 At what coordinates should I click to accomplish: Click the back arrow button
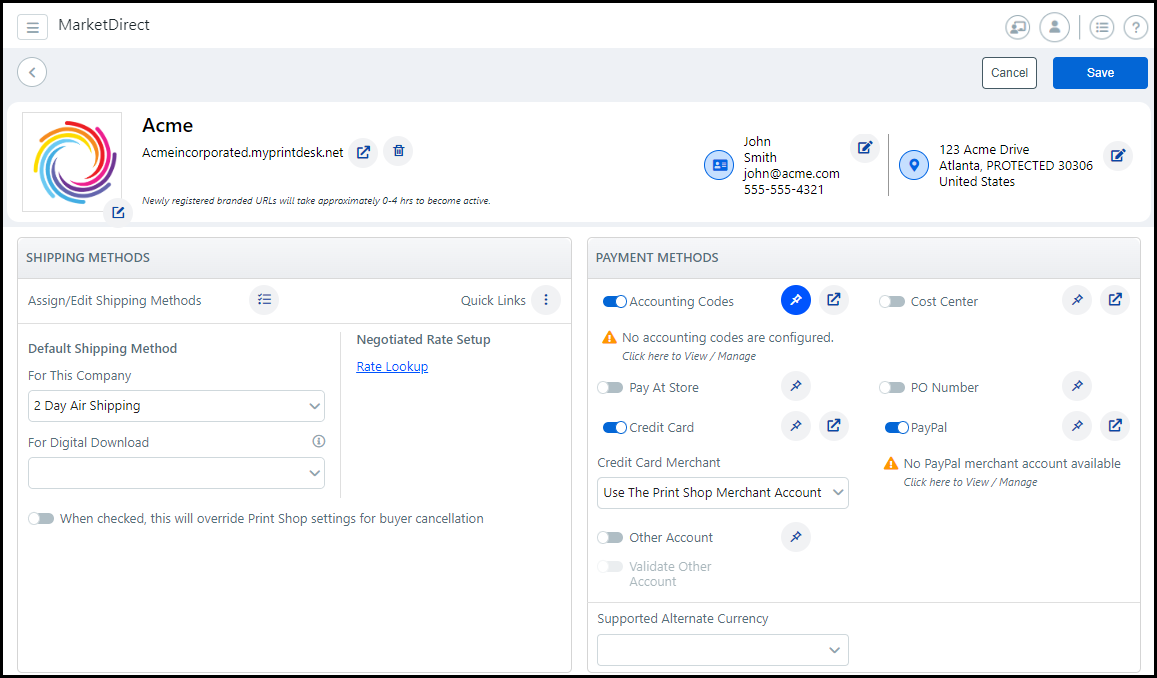coord(32,72)
